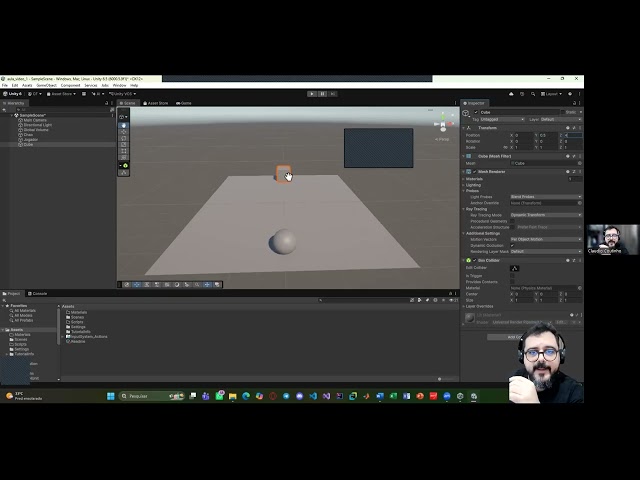The image size is (640, 480).
Task: Click the Edit Collider button icon
Action: coord(514,268)
